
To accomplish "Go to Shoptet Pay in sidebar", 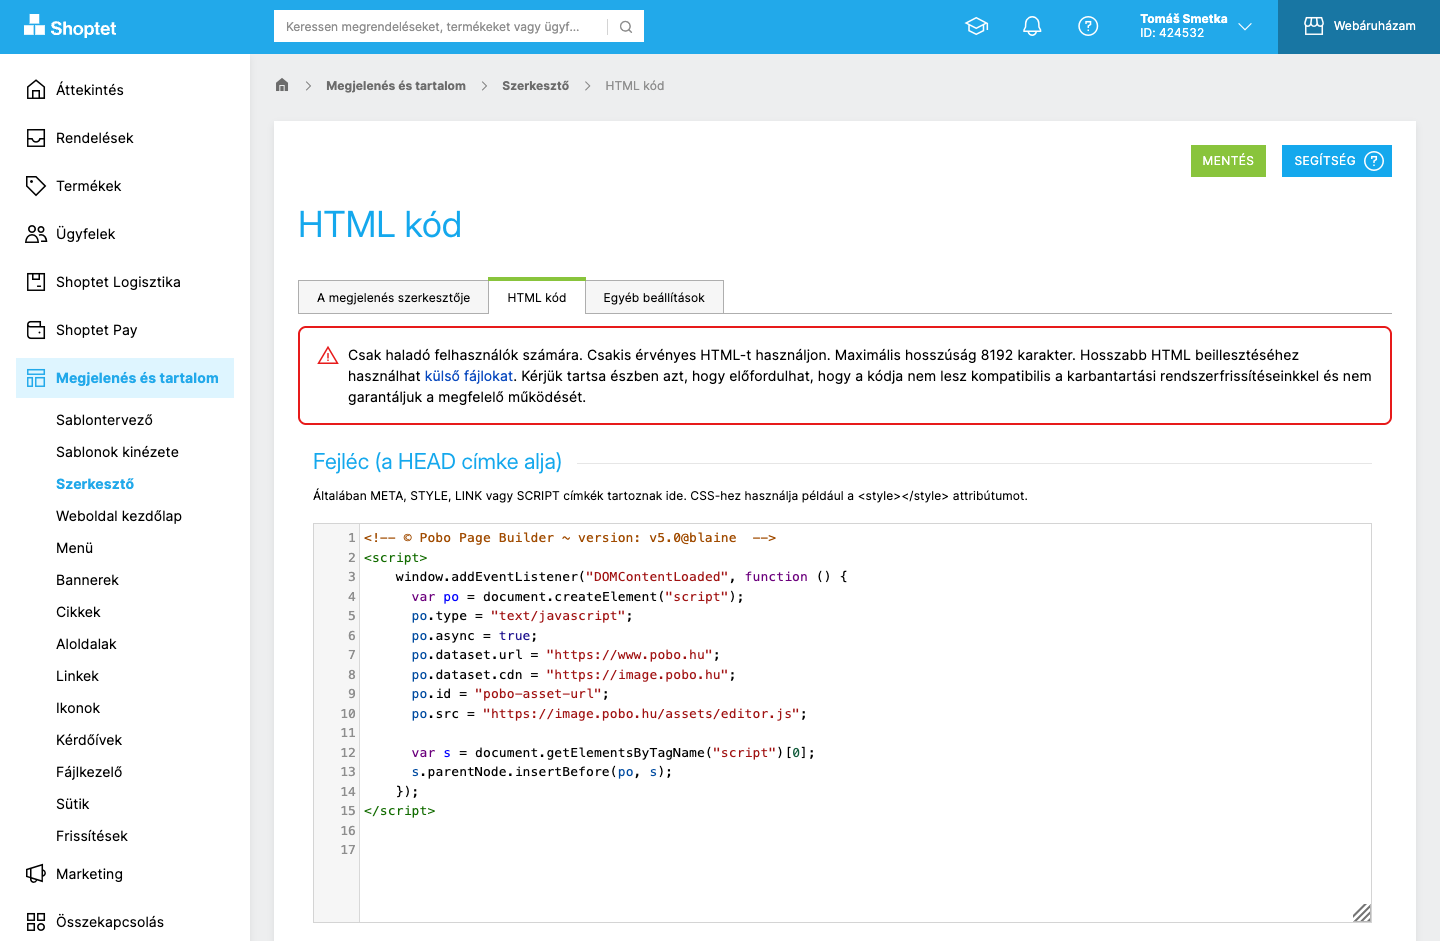I will click(x=97, y=330).
